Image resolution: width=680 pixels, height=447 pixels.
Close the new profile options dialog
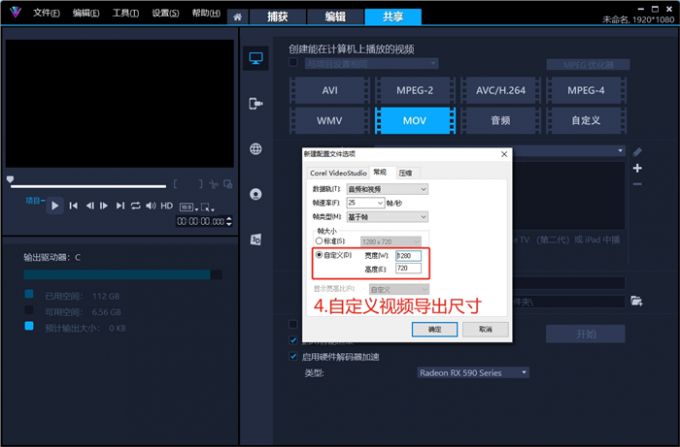coord(504,154)
